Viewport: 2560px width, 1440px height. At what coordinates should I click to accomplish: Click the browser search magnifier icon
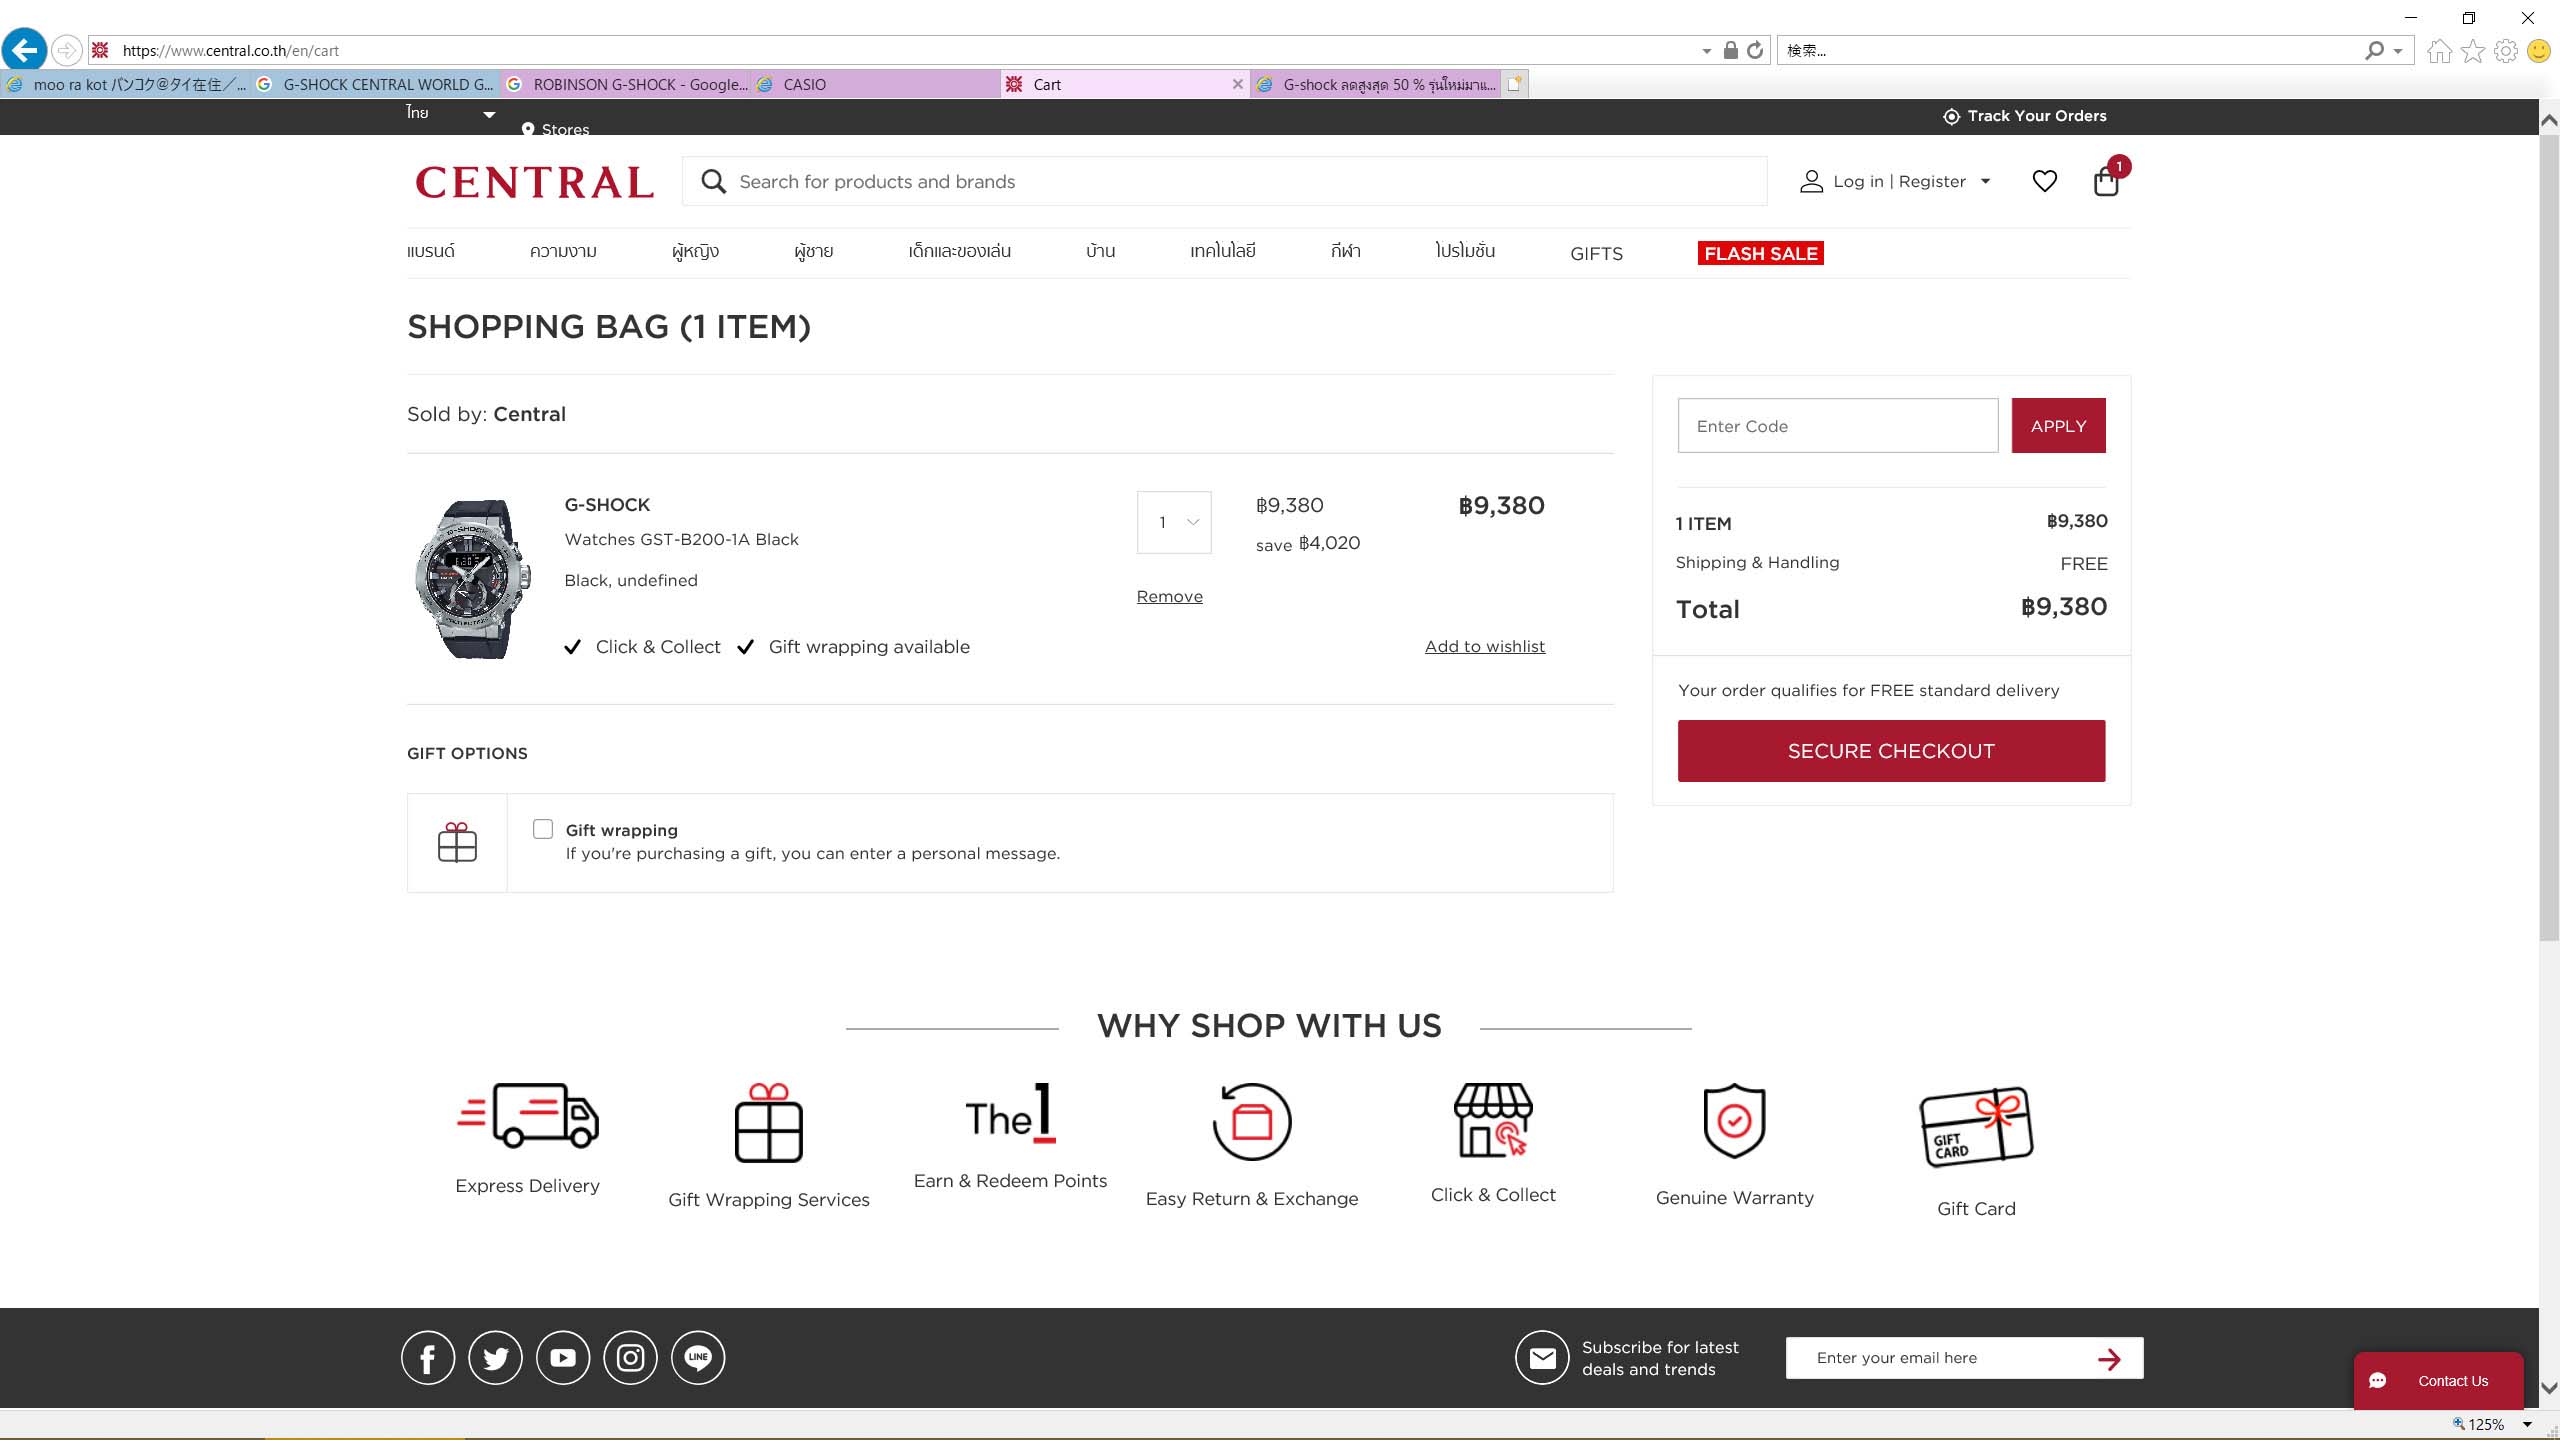tap(2374, 50)
